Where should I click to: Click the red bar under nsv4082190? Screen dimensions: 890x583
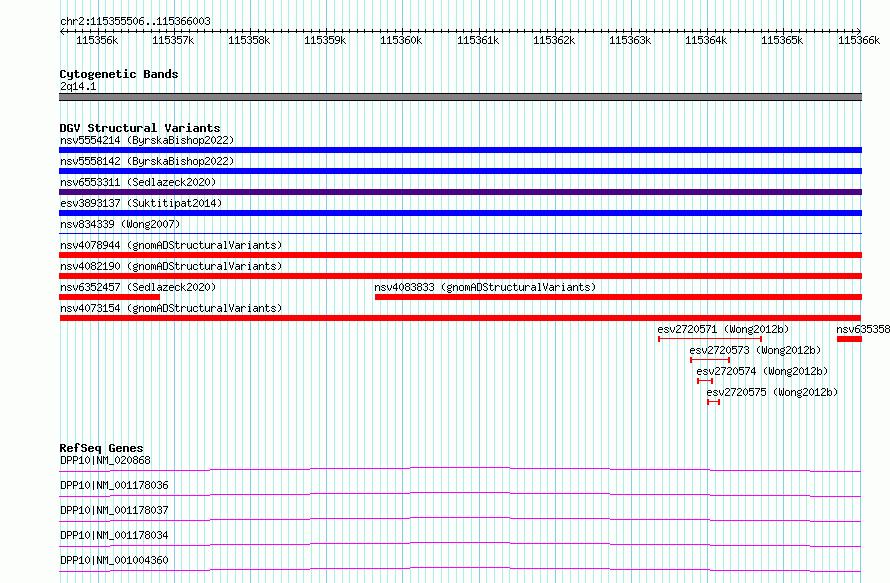tap(460, 276)
